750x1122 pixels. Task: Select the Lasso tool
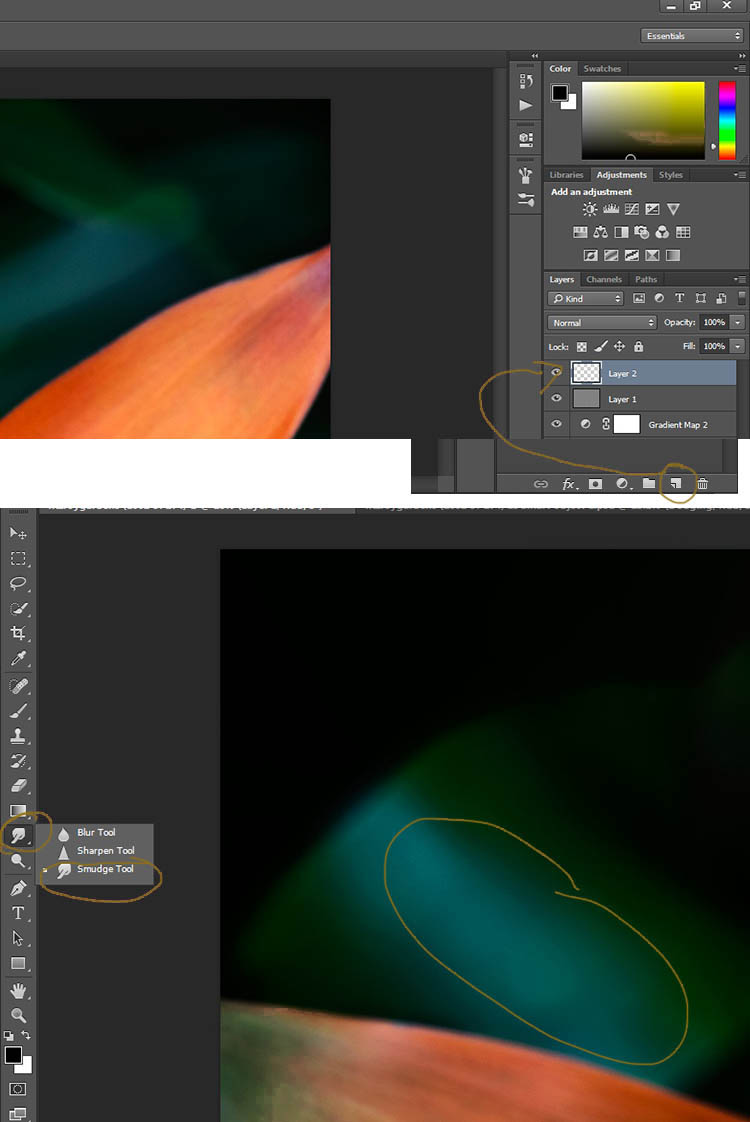18,583
